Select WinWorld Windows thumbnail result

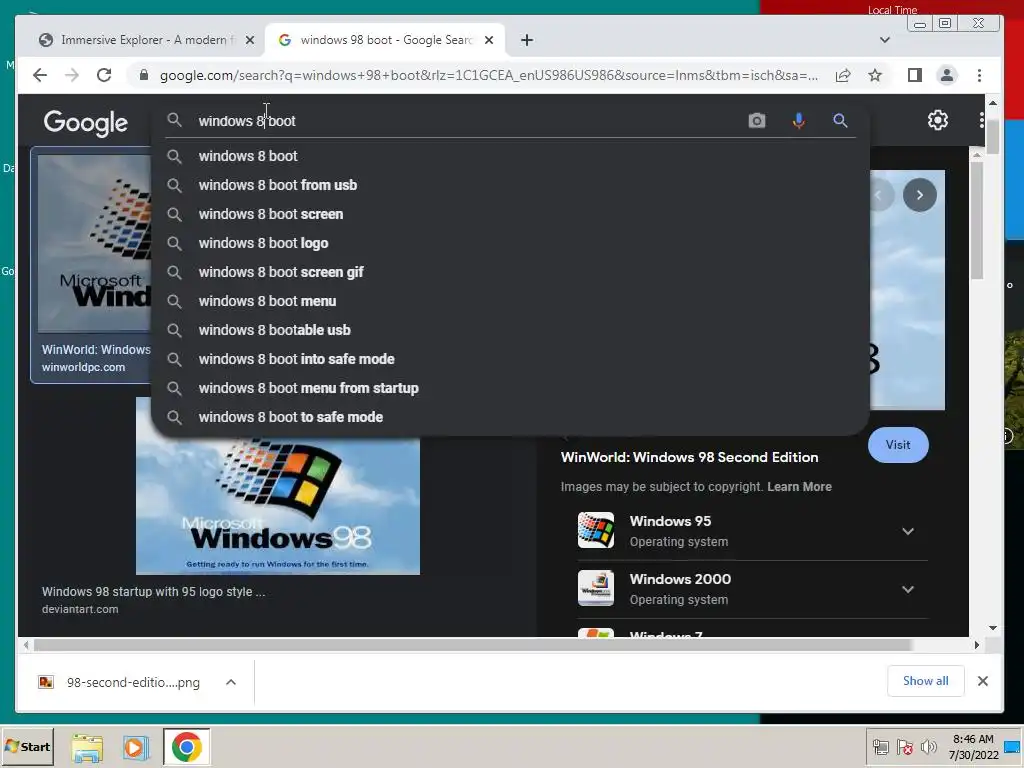[95, 243]
